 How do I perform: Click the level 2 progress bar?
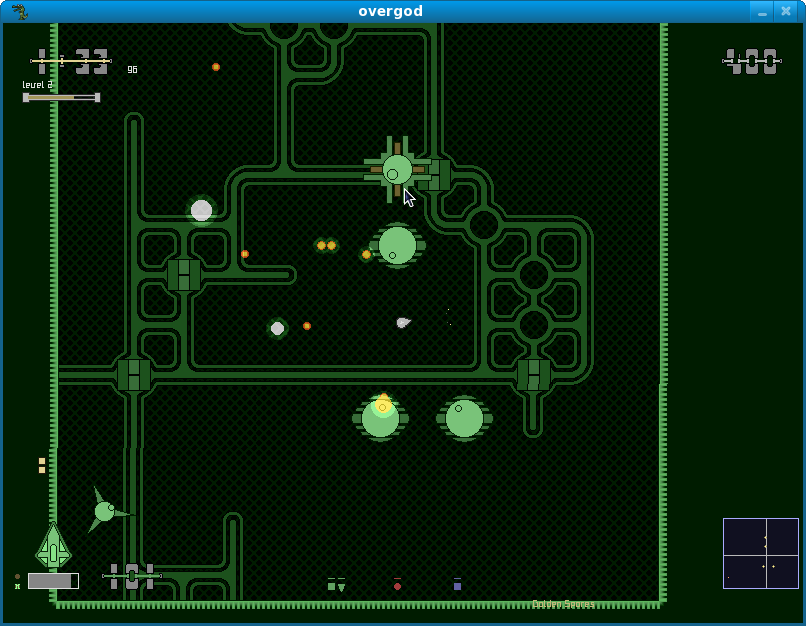coord(62,97)
